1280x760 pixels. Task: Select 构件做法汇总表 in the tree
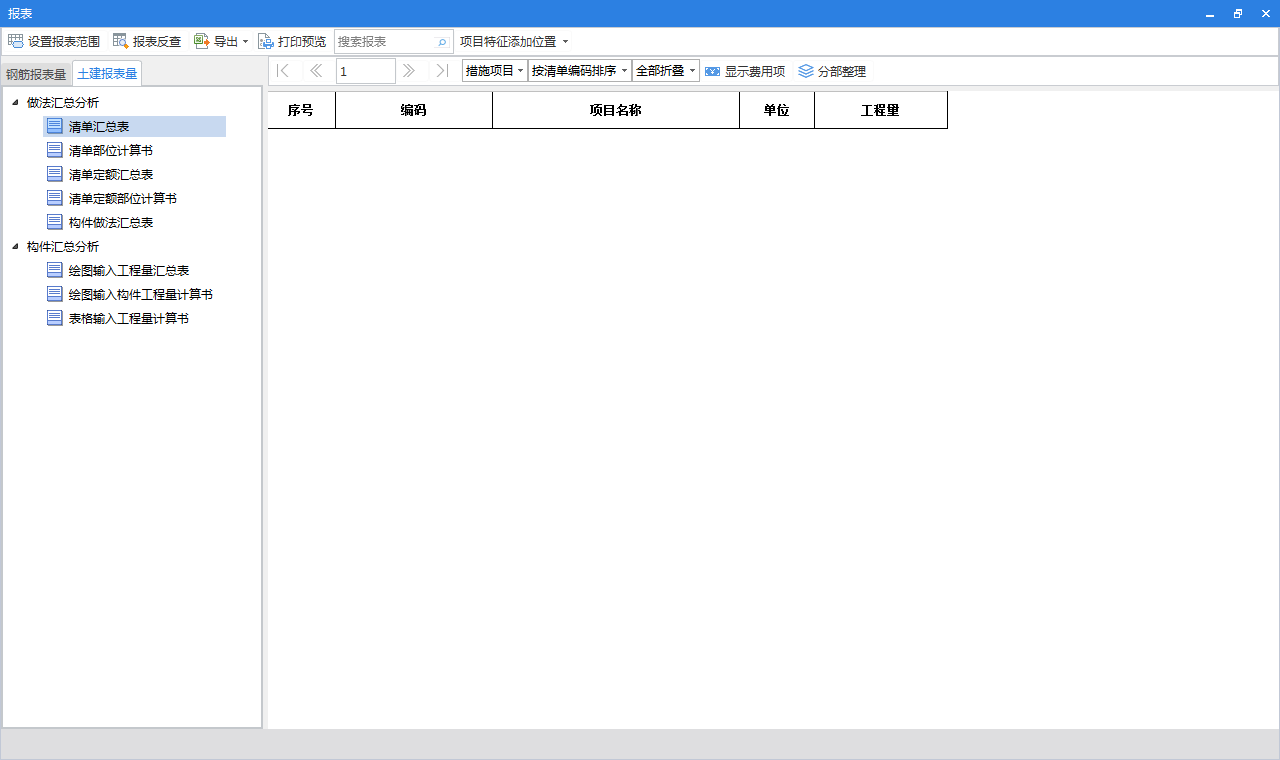point(110,222)
